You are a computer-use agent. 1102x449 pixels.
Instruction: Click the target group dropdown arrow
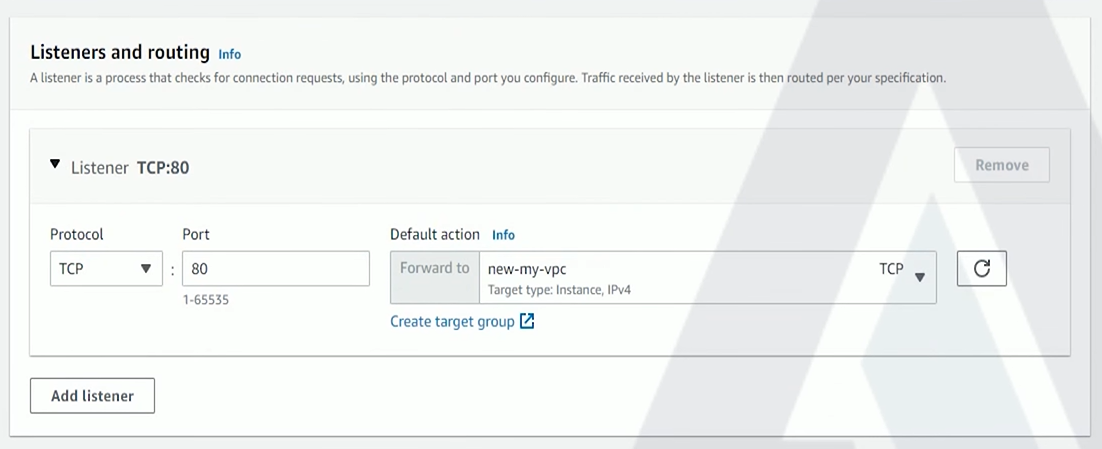[919, 278]
